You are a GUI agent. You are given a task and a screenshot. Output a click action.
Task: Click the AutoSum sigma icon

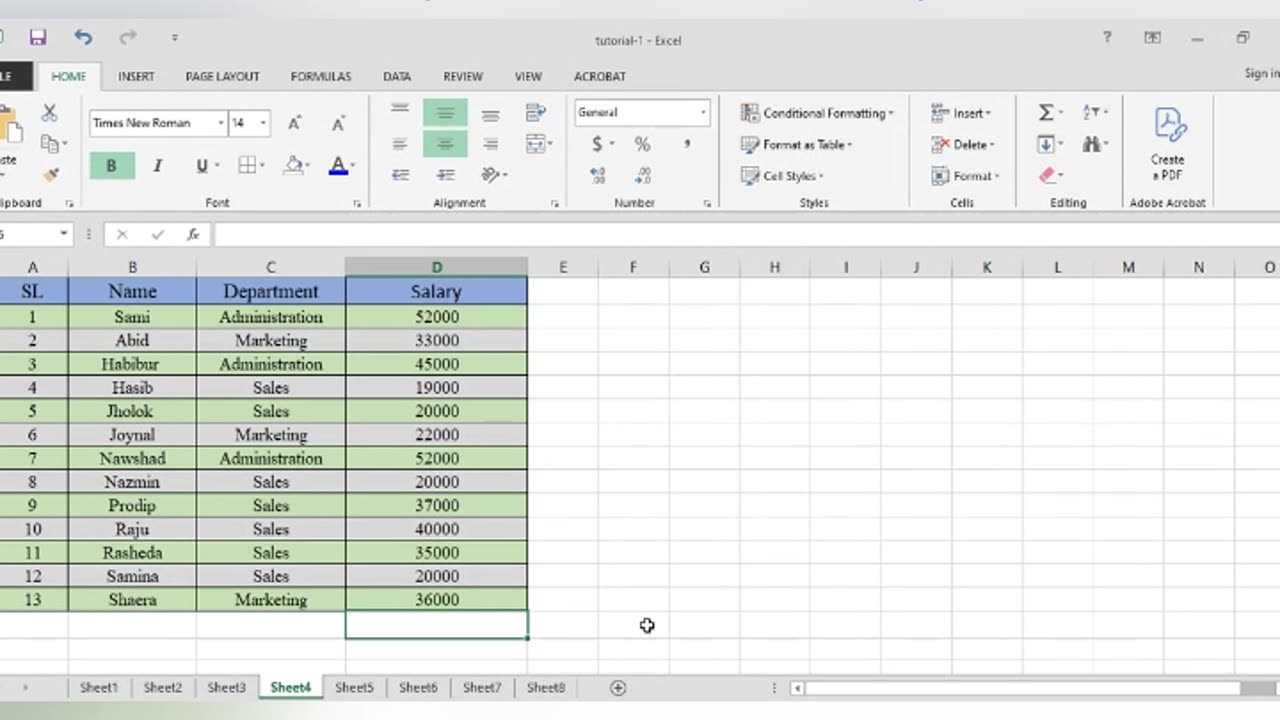(x=1046, y=113)
